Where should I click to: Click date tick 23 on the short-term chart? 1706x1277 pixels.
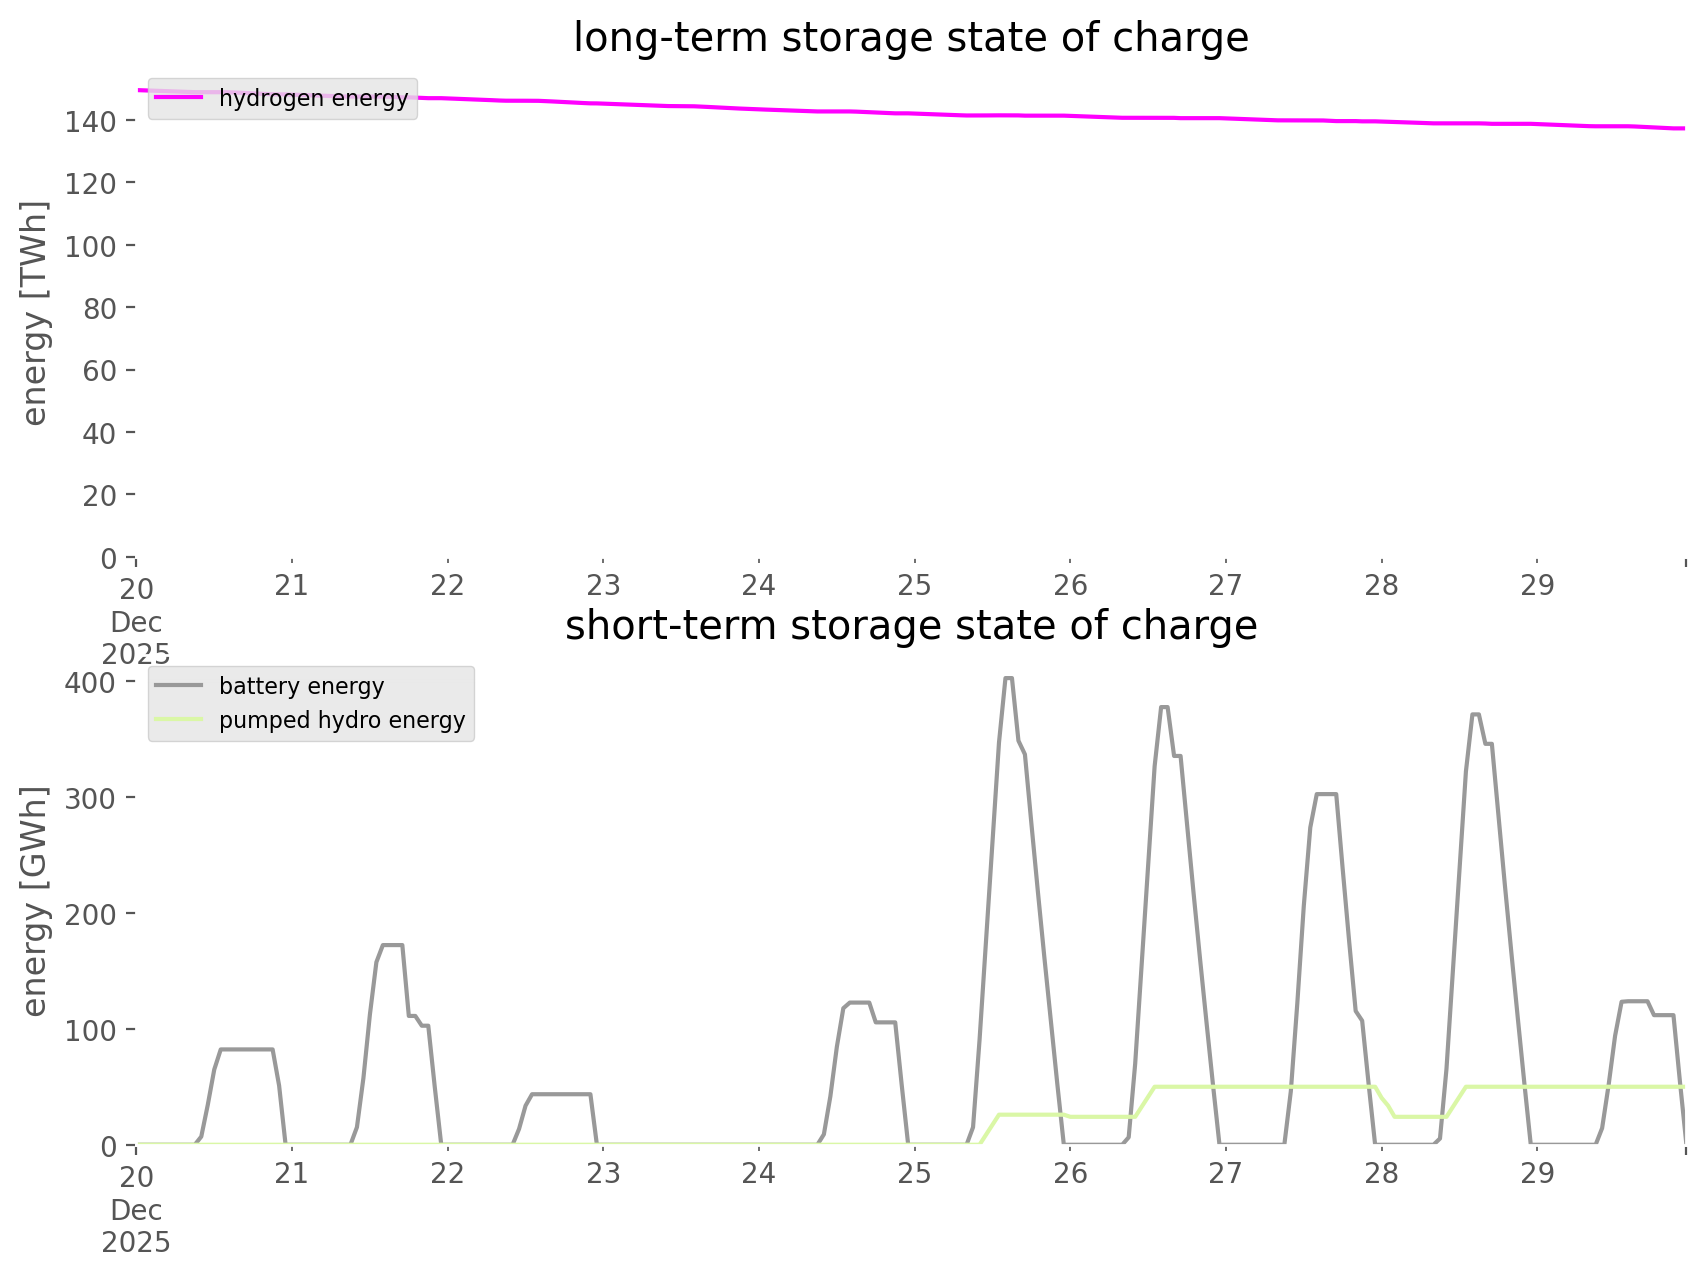[x=603, y=1173]
